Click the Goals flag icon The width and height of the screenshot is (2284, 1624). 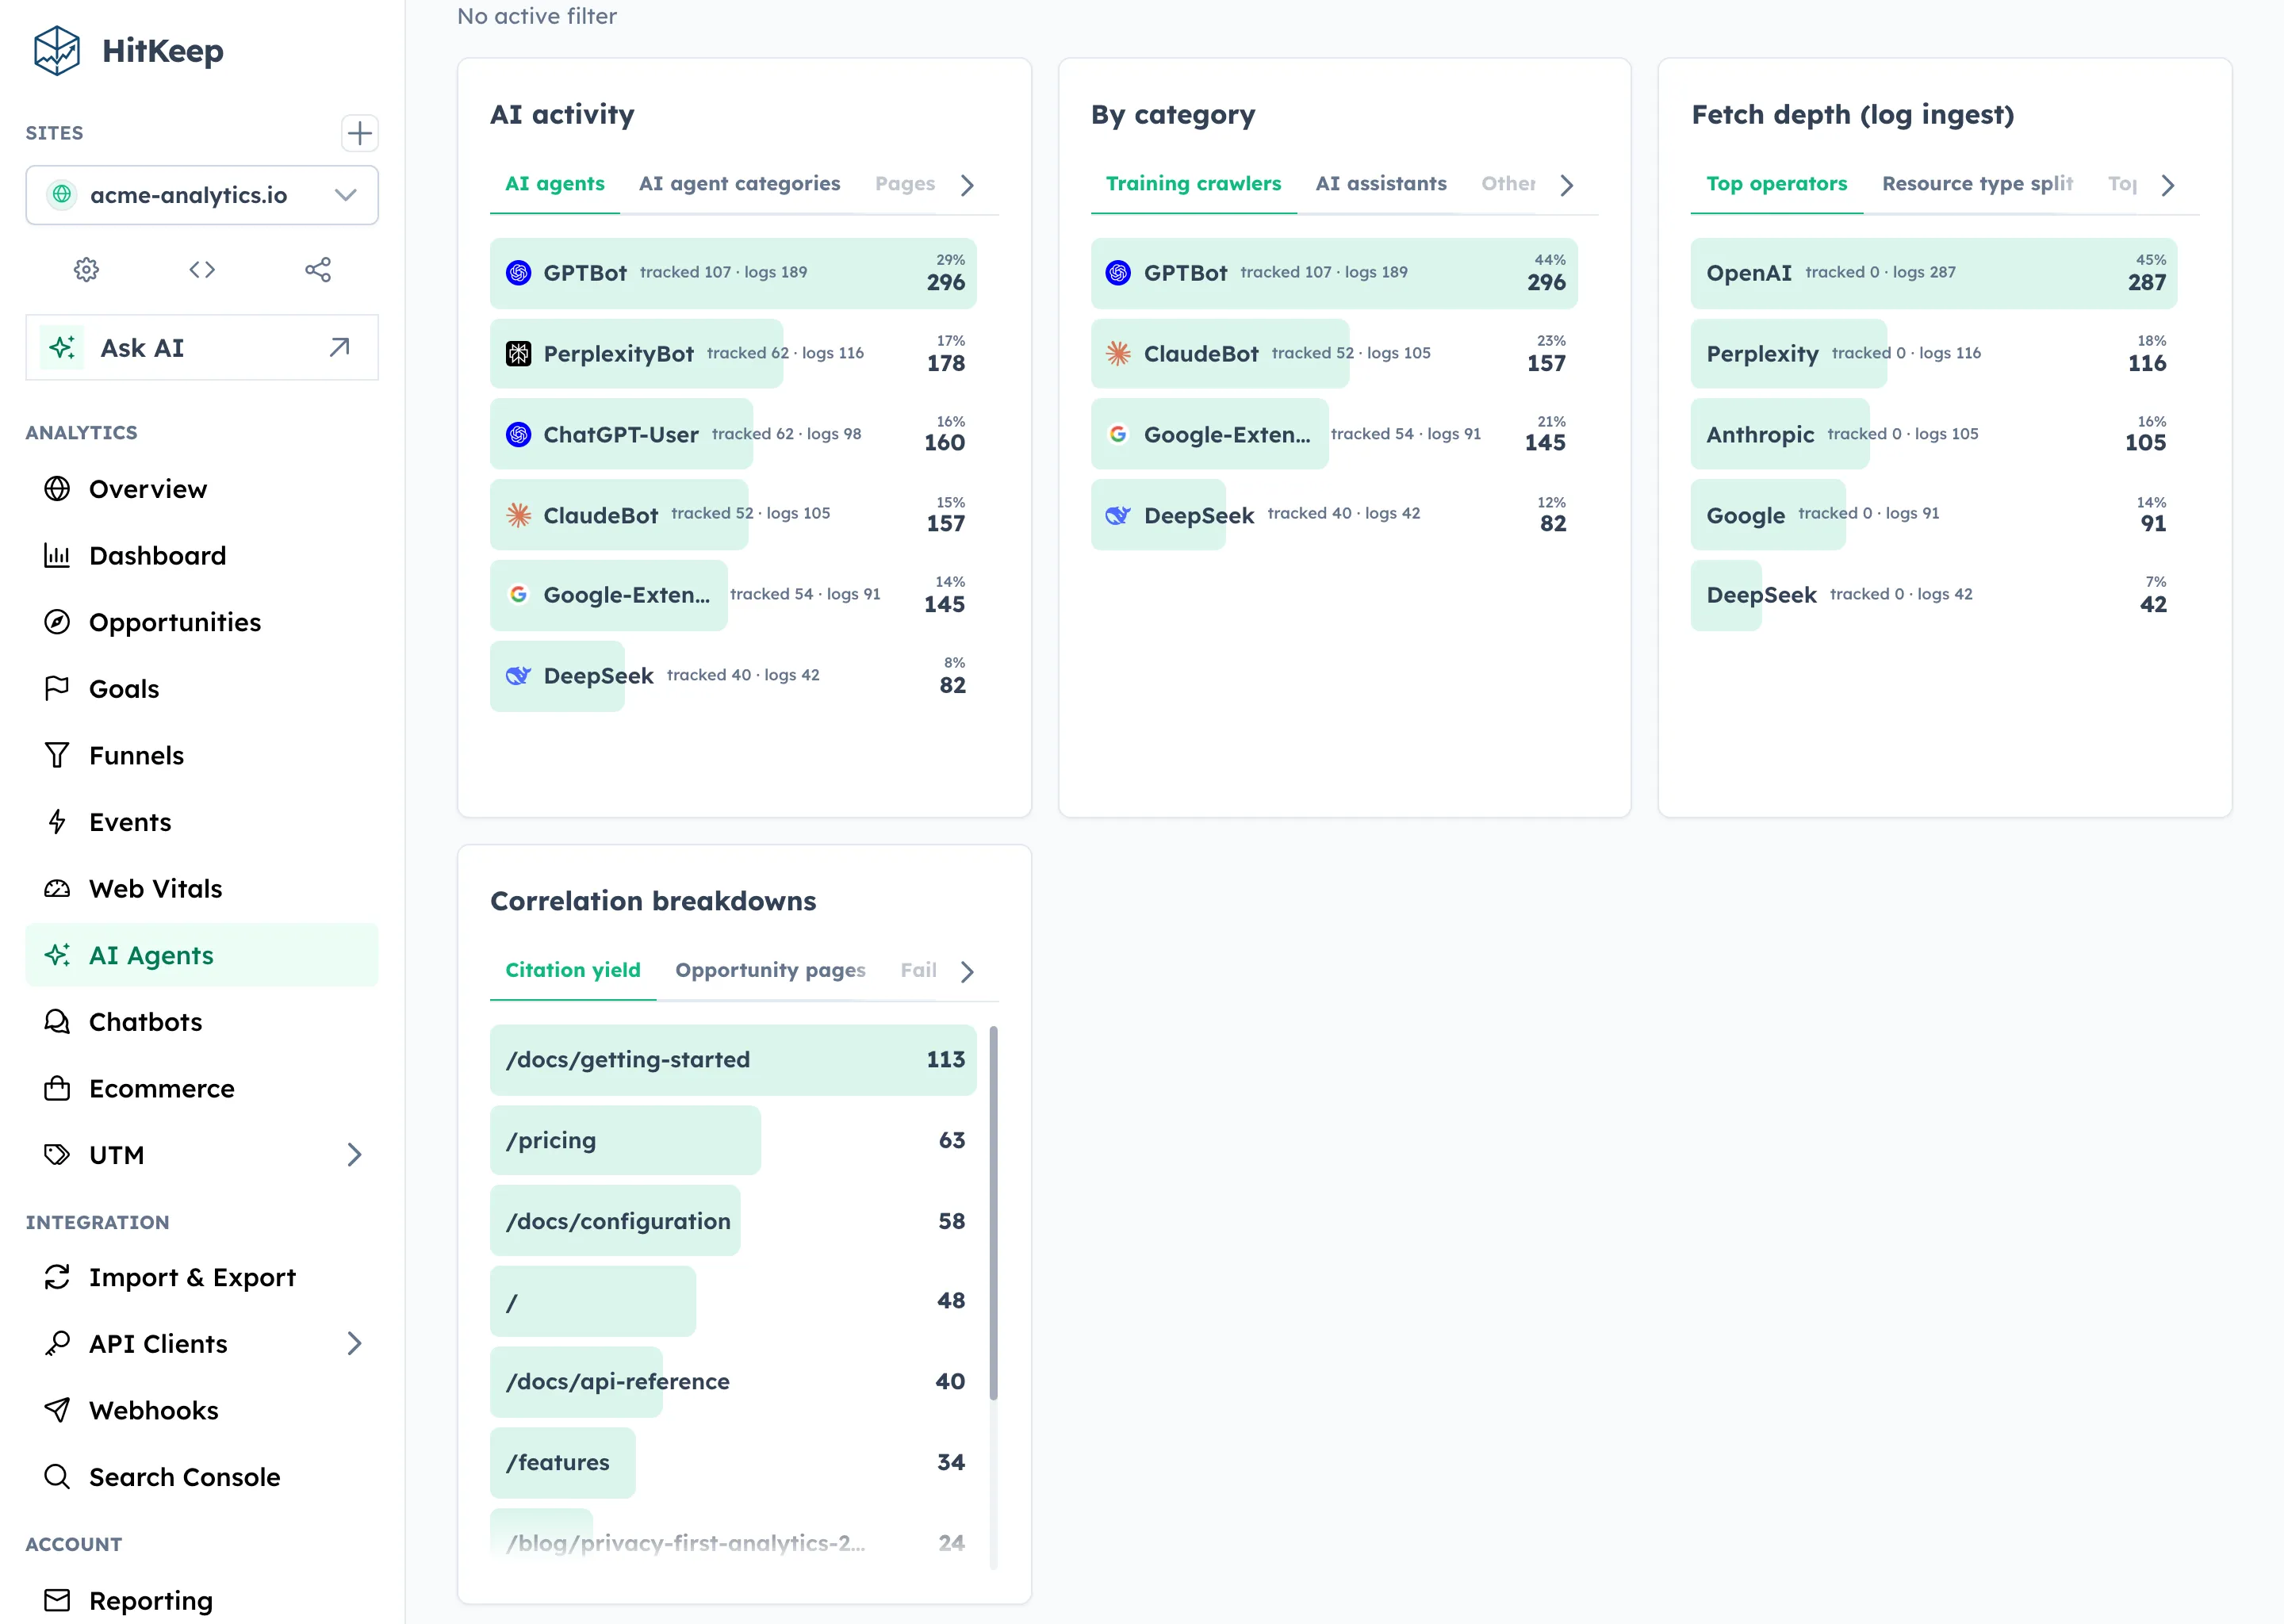57,688
